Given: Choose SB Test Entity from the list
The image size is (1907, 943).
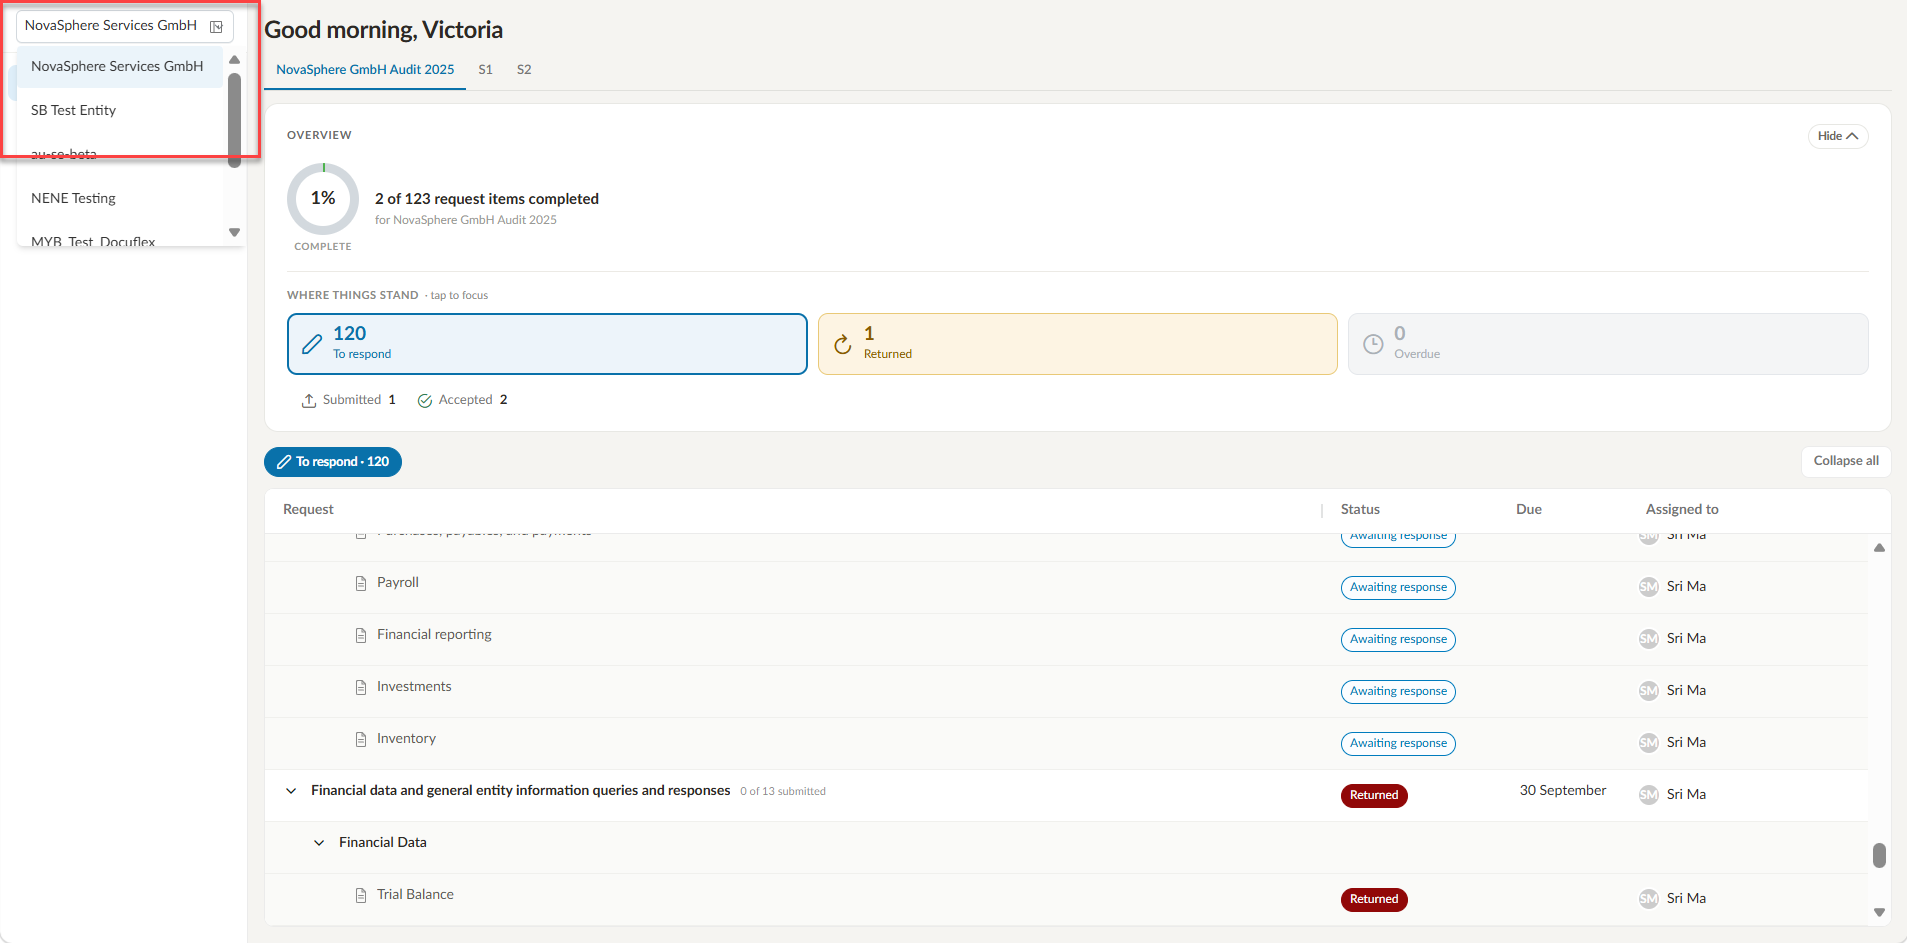Looking at the screenshot, I should (119, 110).
